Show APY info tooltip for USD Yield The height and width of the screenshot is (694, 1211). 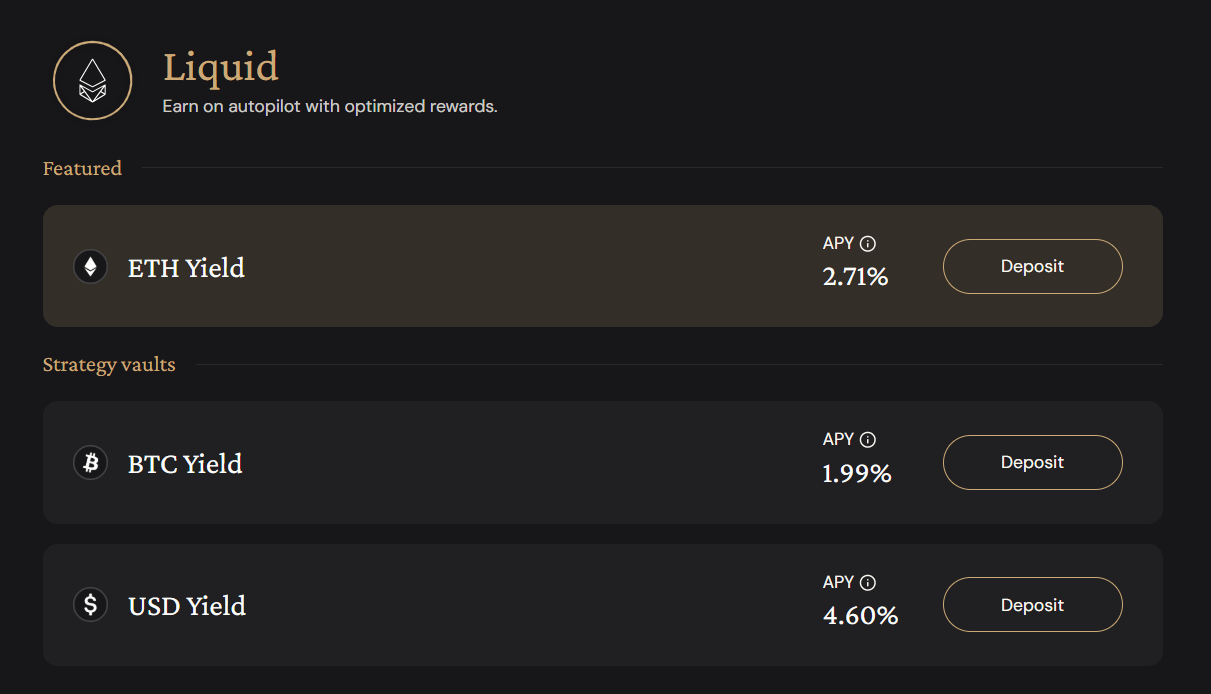pyautogui.click(x=868, y=582)
